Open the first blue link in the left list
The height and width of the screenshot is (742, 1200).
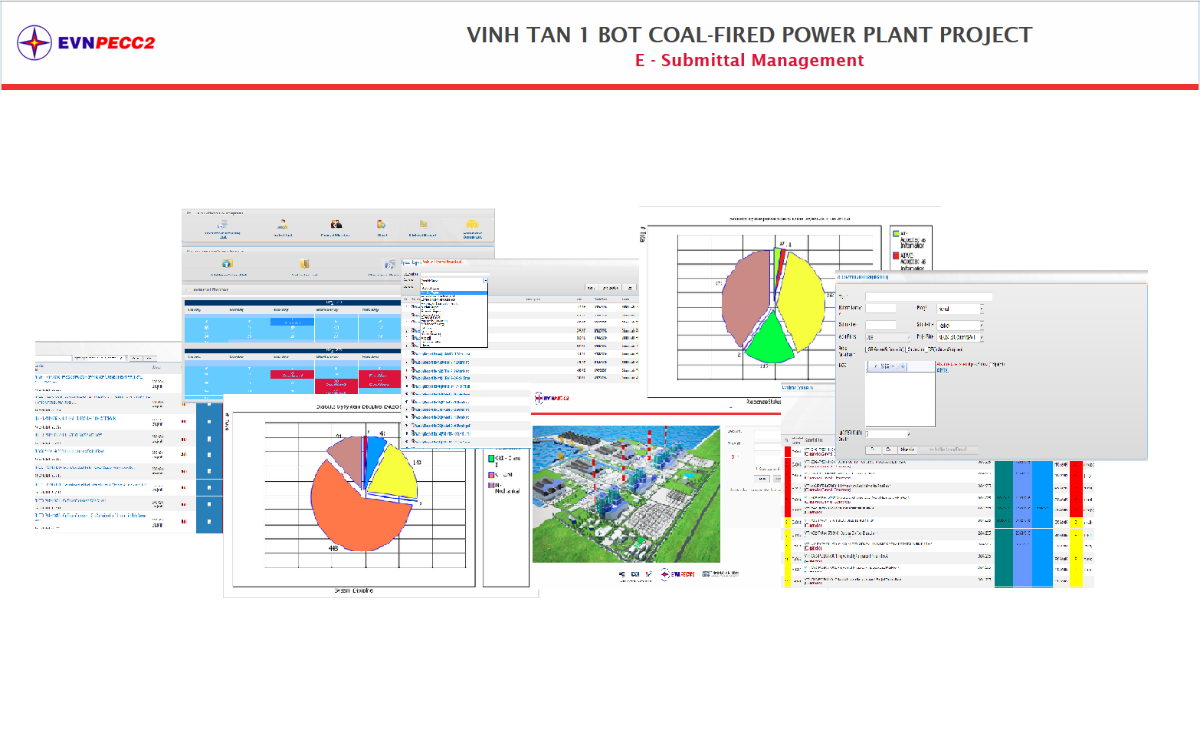click(90, 377)
